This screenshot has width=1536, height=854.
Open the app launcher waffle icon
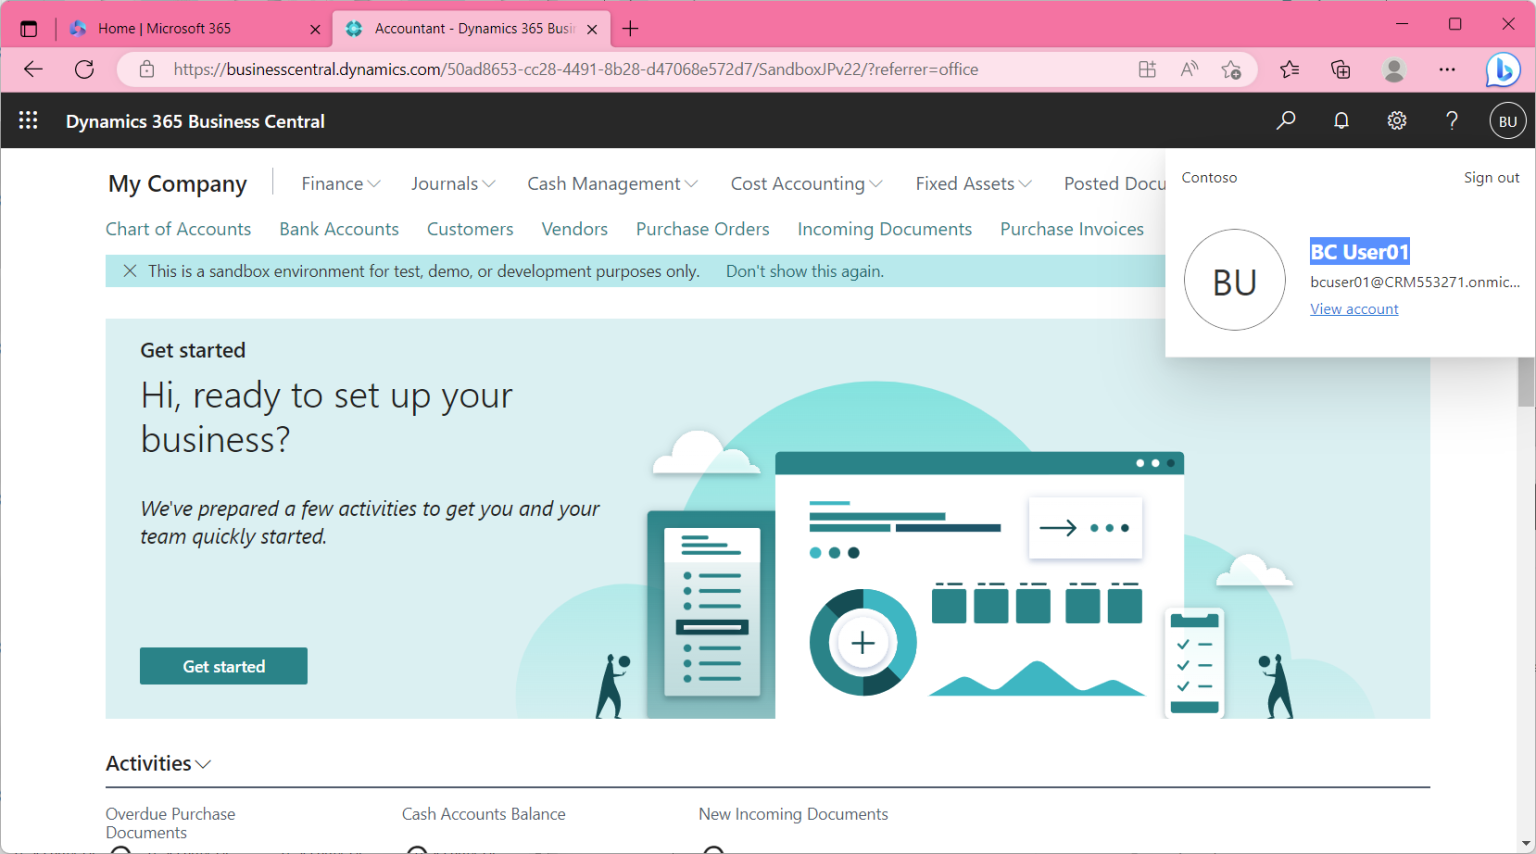click(x=28, y=121)
